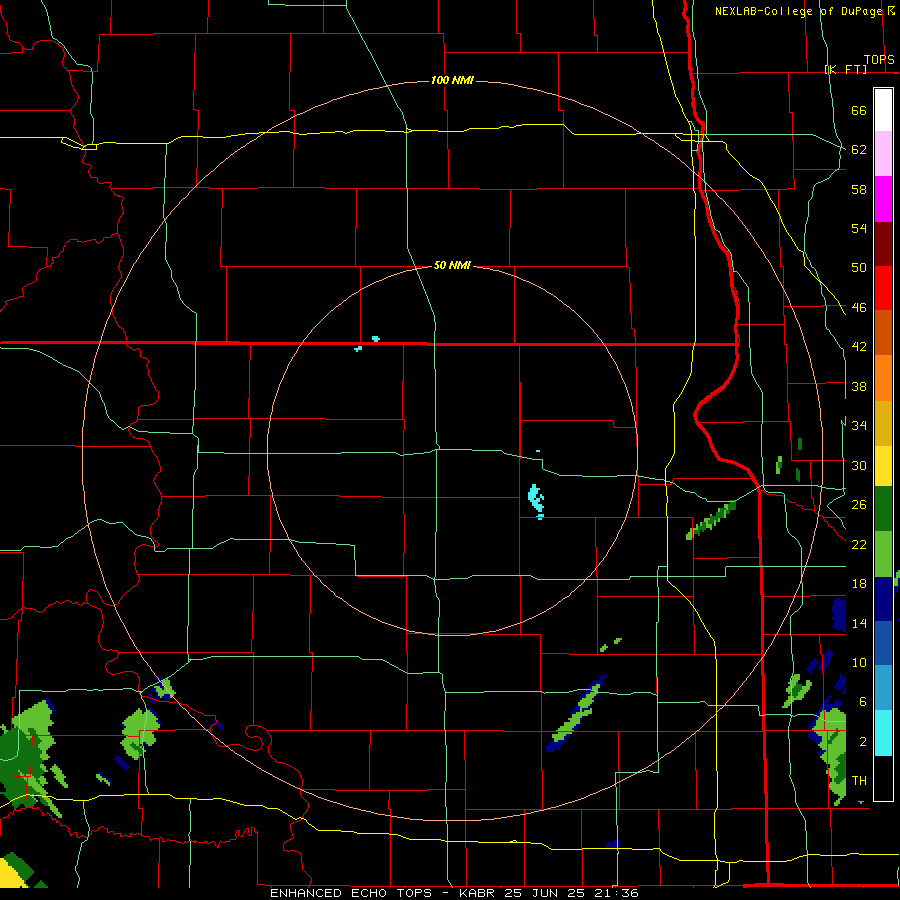This screenshot has width=900, height=900.
Task: Select the navy blue legend swatch
Action: click(x=883, y=599)
